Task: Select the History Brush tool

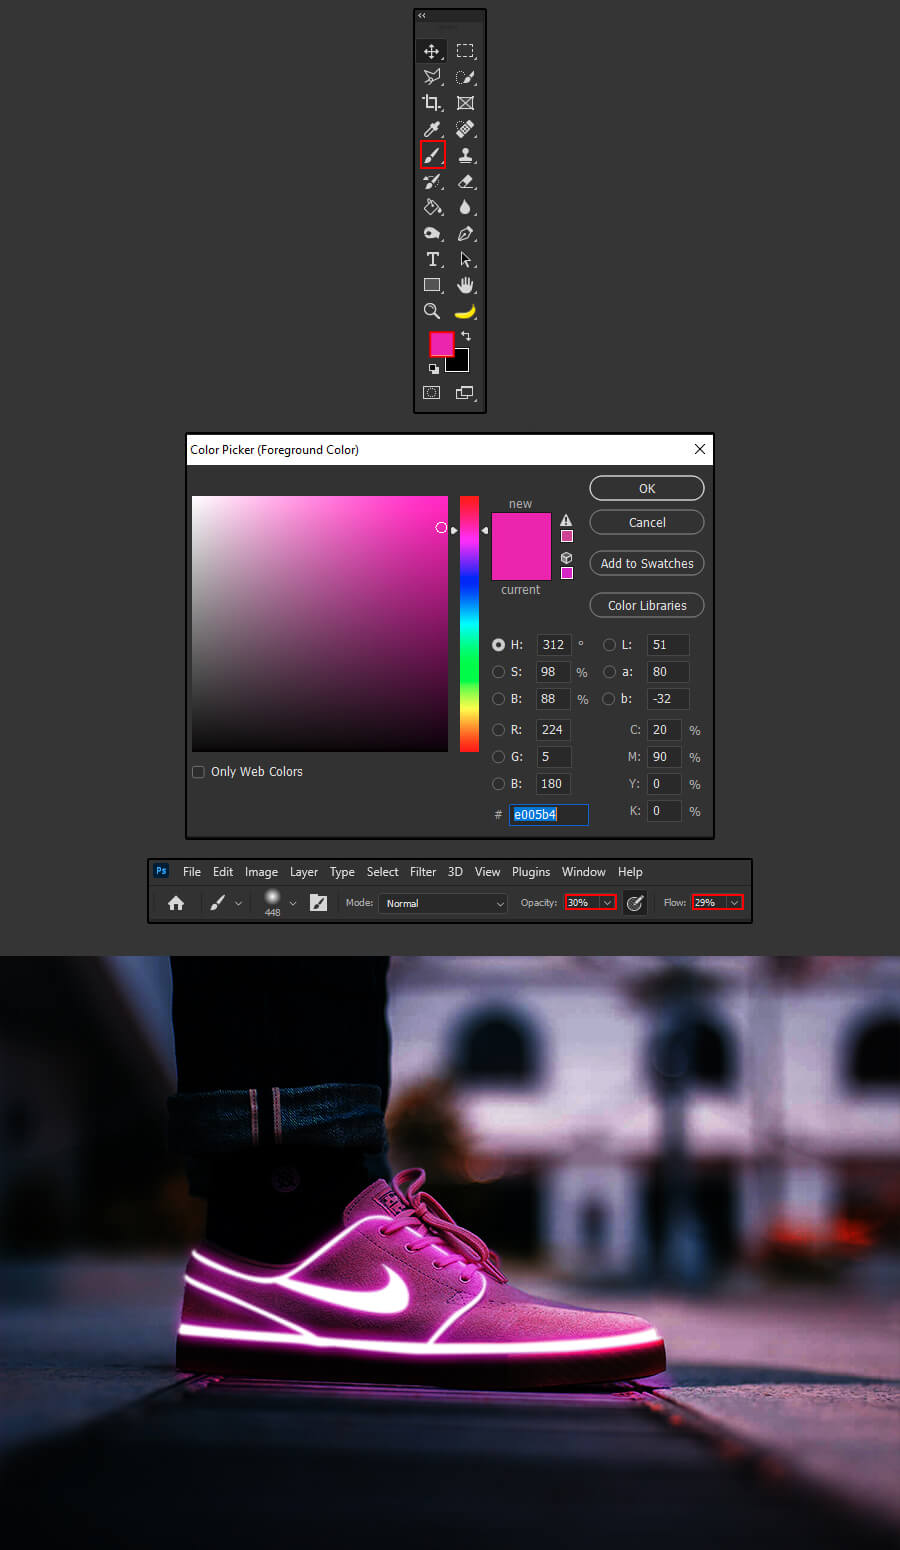Action: pyautogui.click(x=431, y=181)
